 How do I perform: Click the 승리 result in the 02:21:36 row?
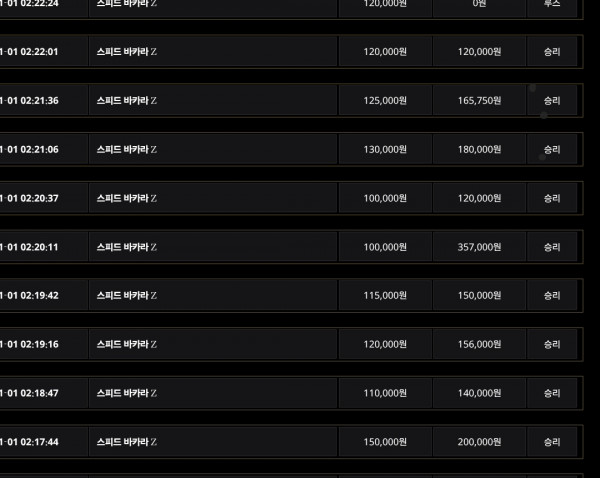pos(552,100)
